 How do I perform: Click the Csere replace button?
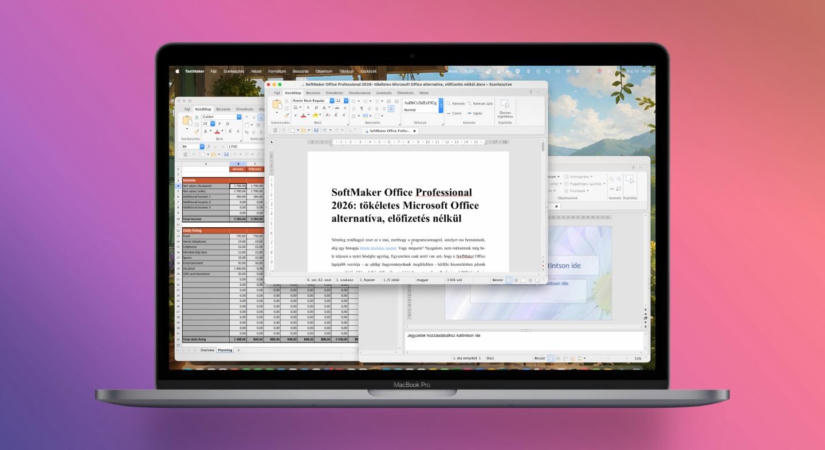454,114
